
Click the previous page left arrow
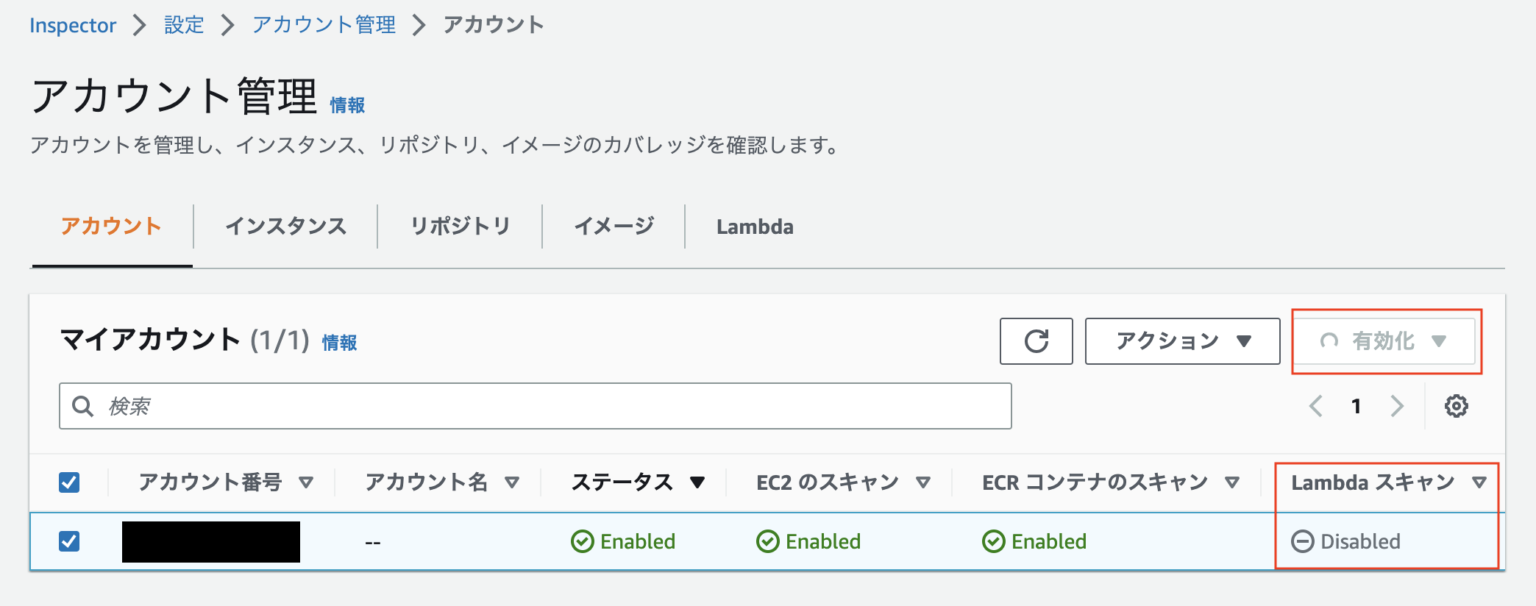(x=1316, y=406)
